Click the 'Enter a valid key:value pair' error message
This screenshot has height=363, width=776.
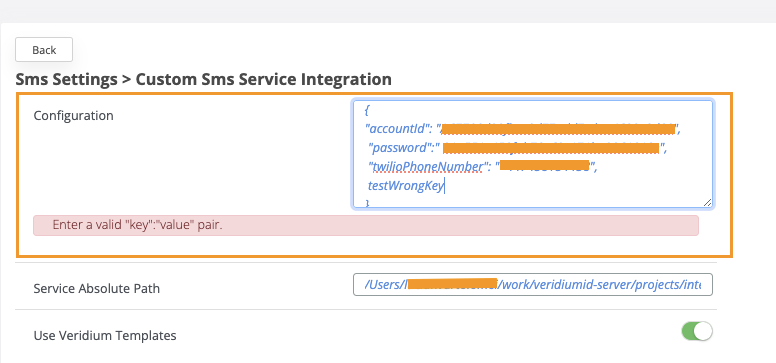pos(138,225)
